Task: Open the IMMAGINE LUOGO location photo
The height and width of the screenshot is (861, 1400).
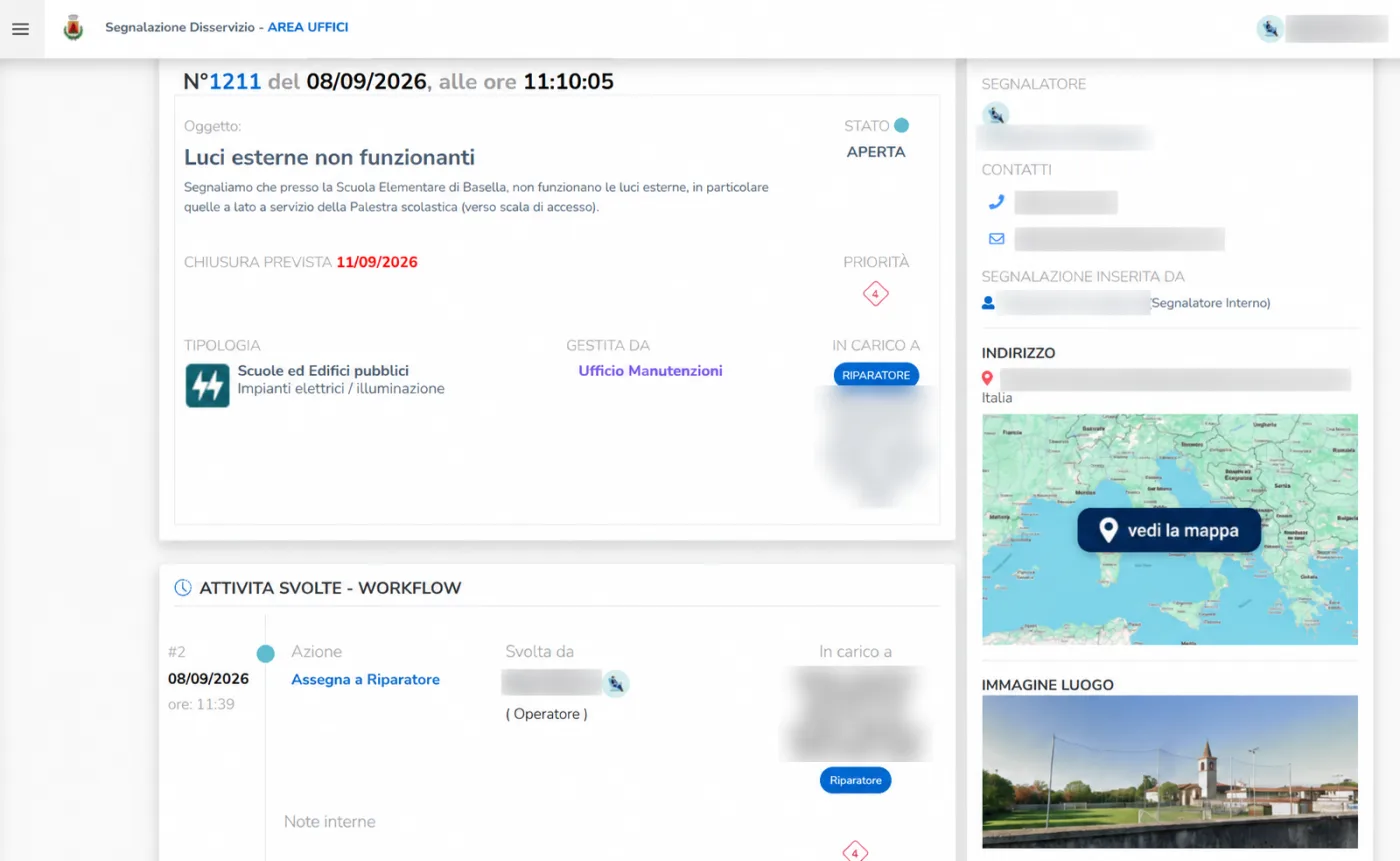Action: [x=1170, y=771]
